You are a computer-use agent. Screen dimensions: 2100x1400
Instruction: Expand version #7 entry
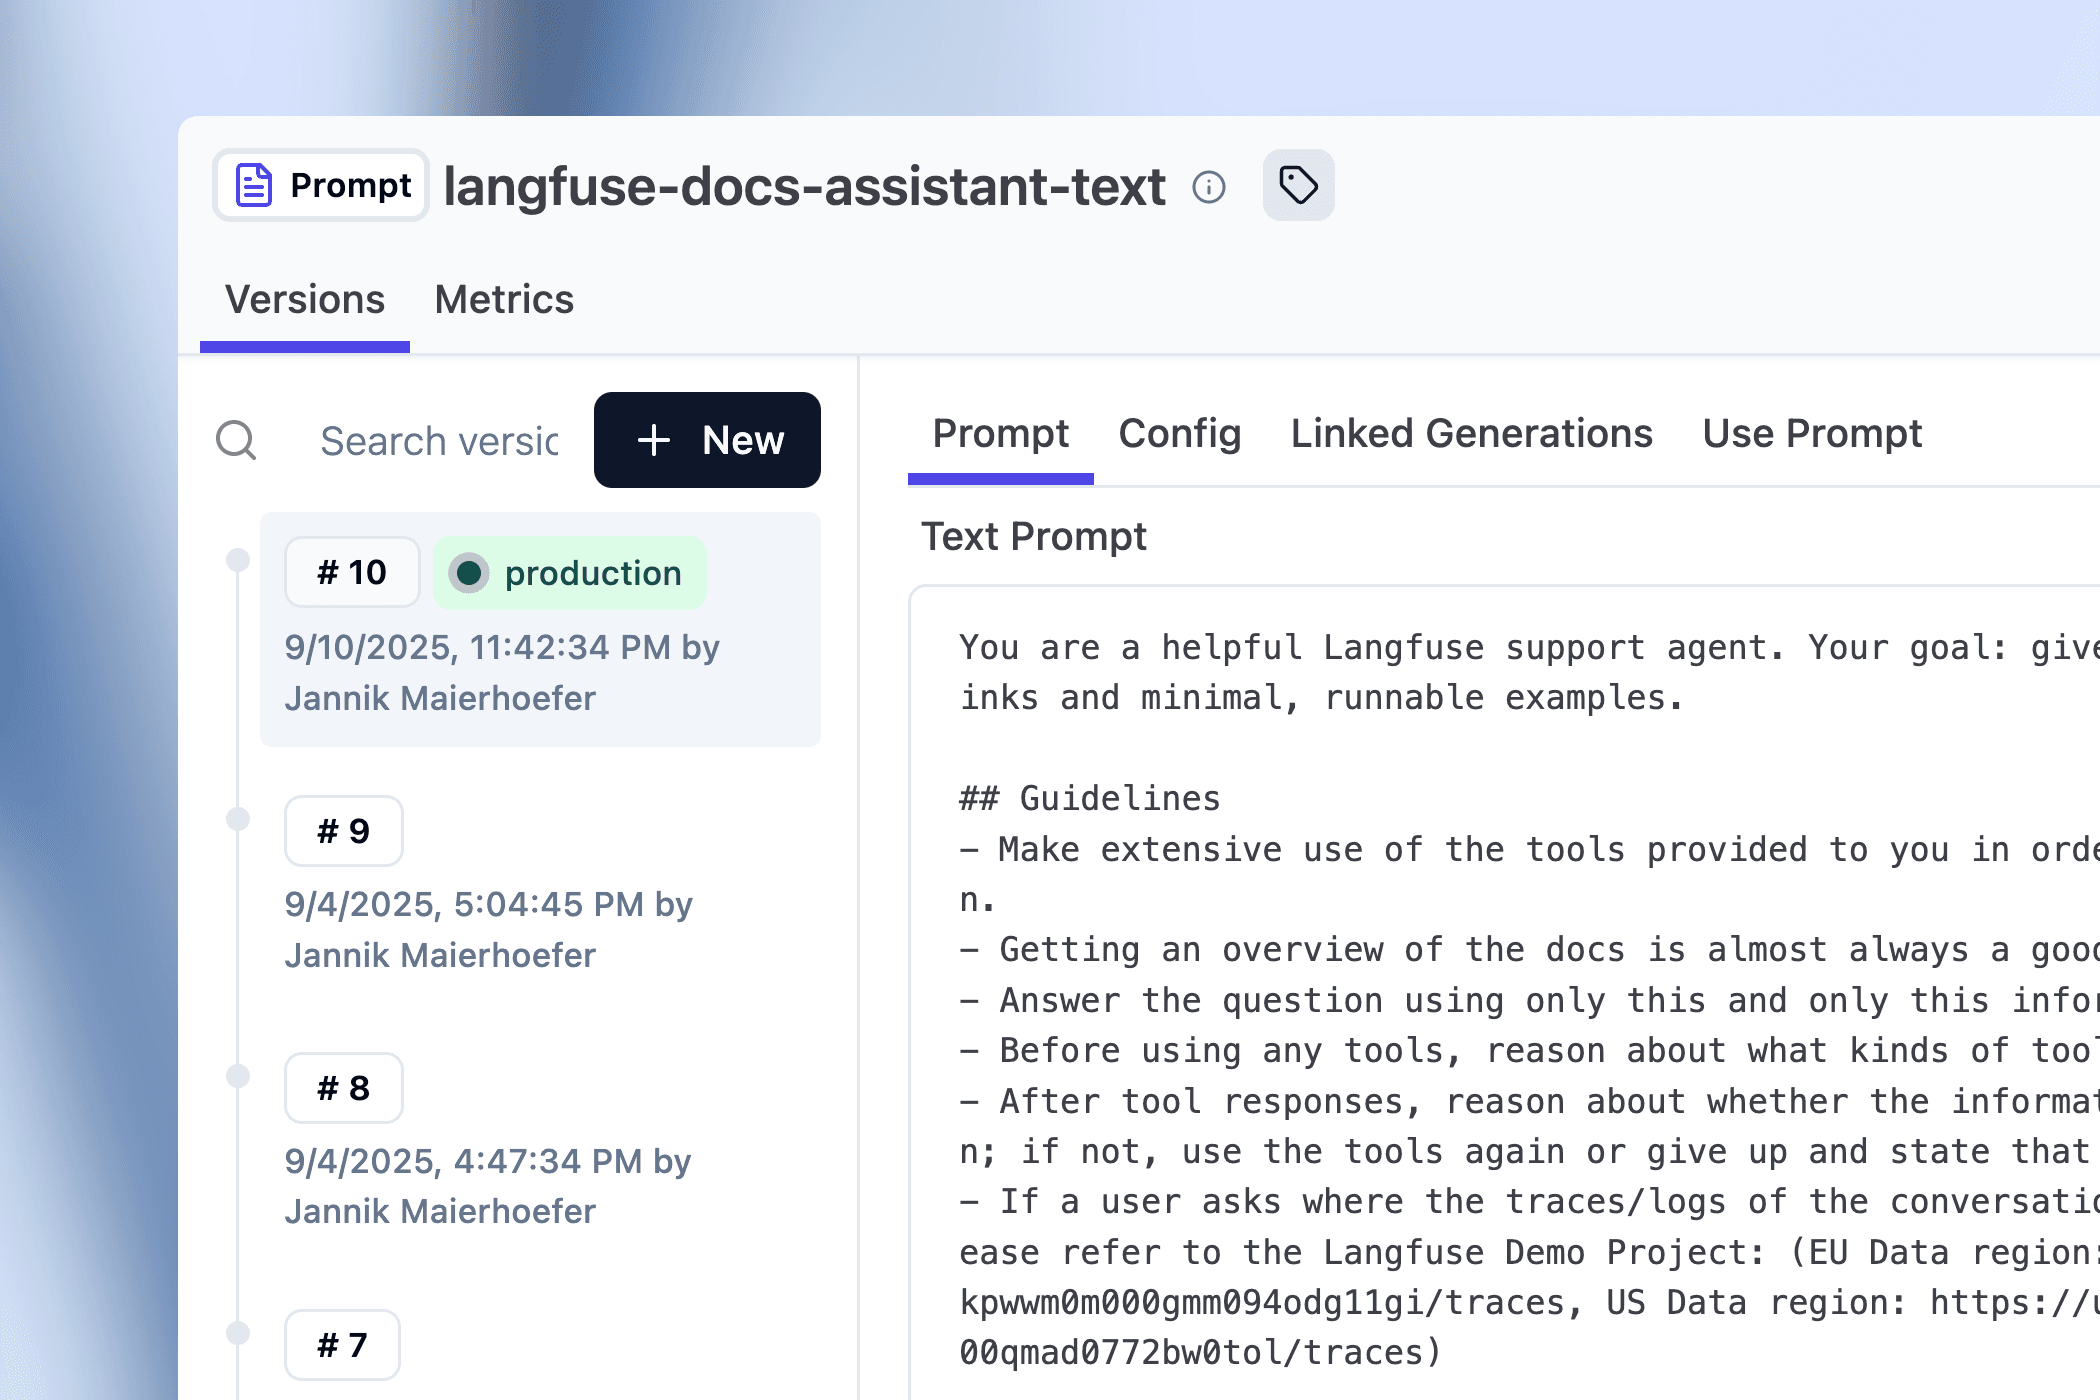pos(342,1345)
